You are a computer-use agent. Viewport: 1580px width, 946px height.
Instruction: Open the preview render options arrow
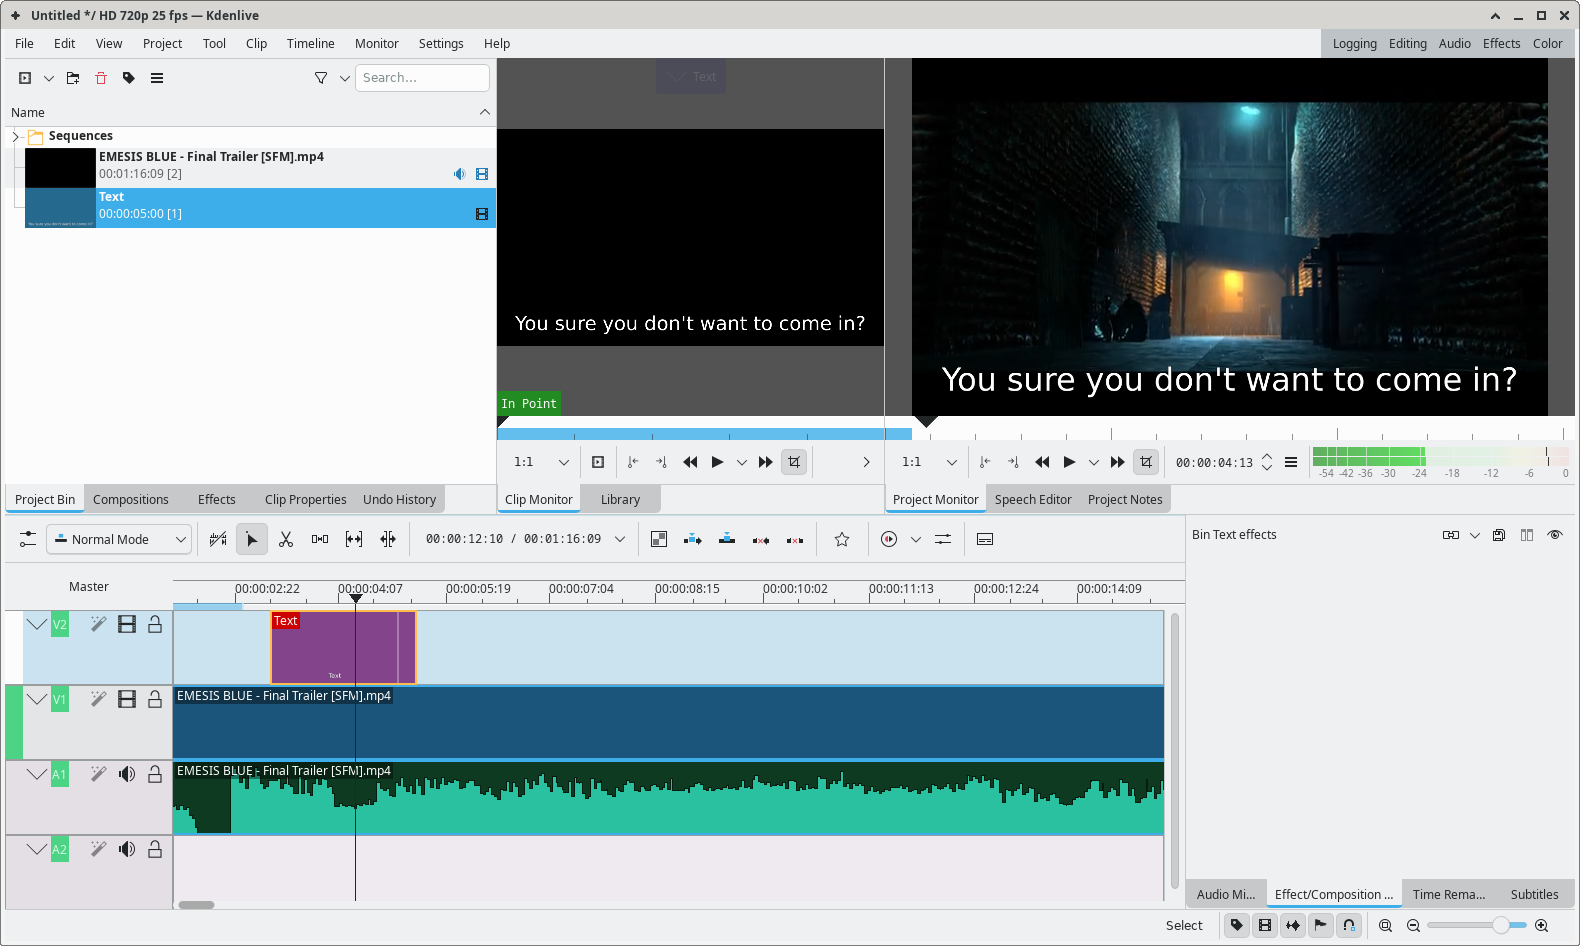915,539
